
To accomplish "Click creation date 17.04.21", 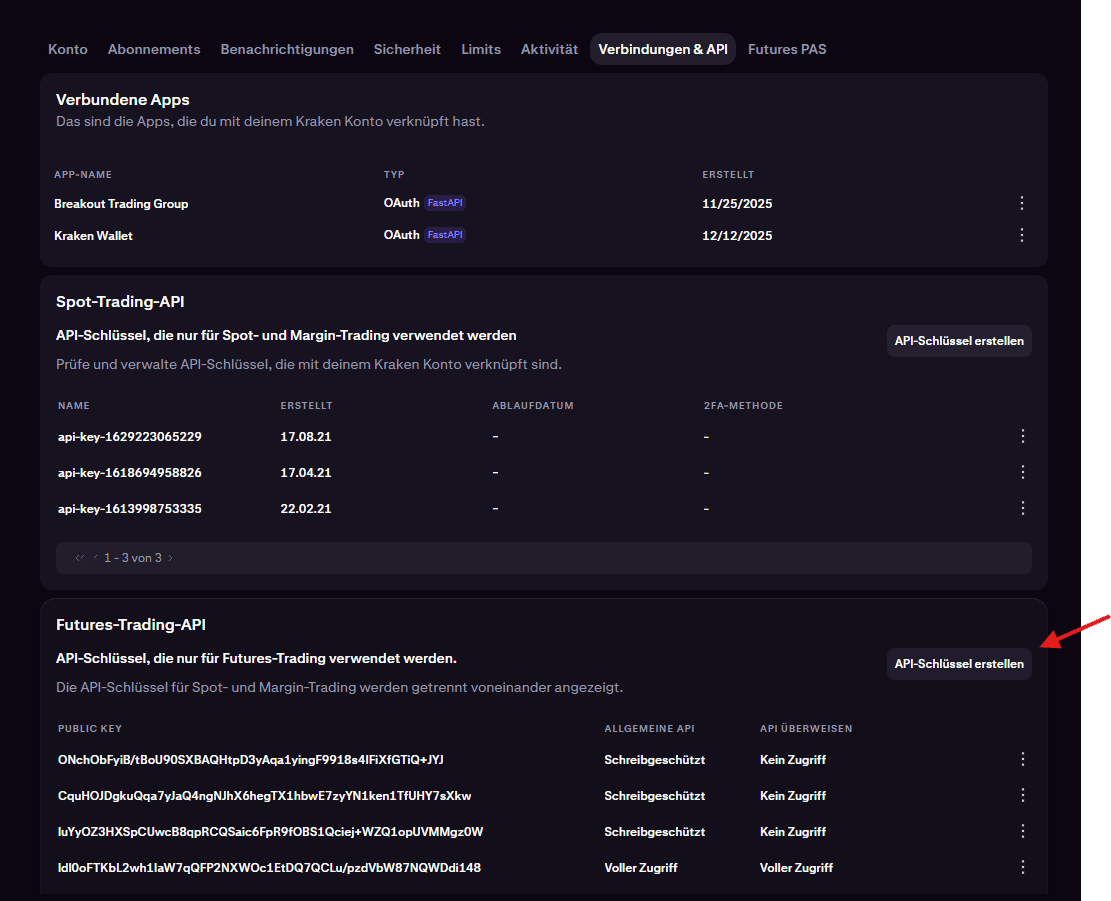I will tap(306, 473).
